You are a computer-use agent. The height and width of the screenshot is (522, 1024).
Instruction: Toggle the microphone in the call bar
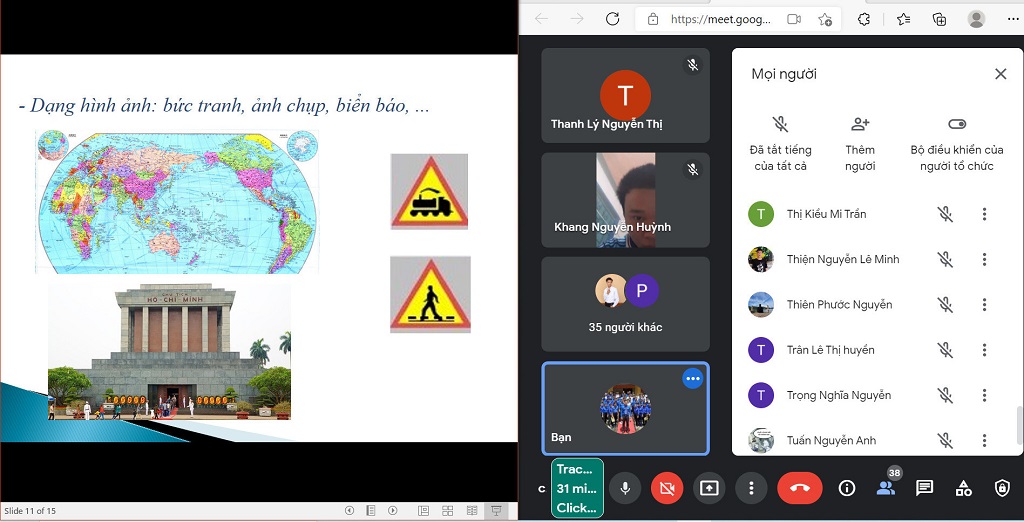[x=625, y=488]
